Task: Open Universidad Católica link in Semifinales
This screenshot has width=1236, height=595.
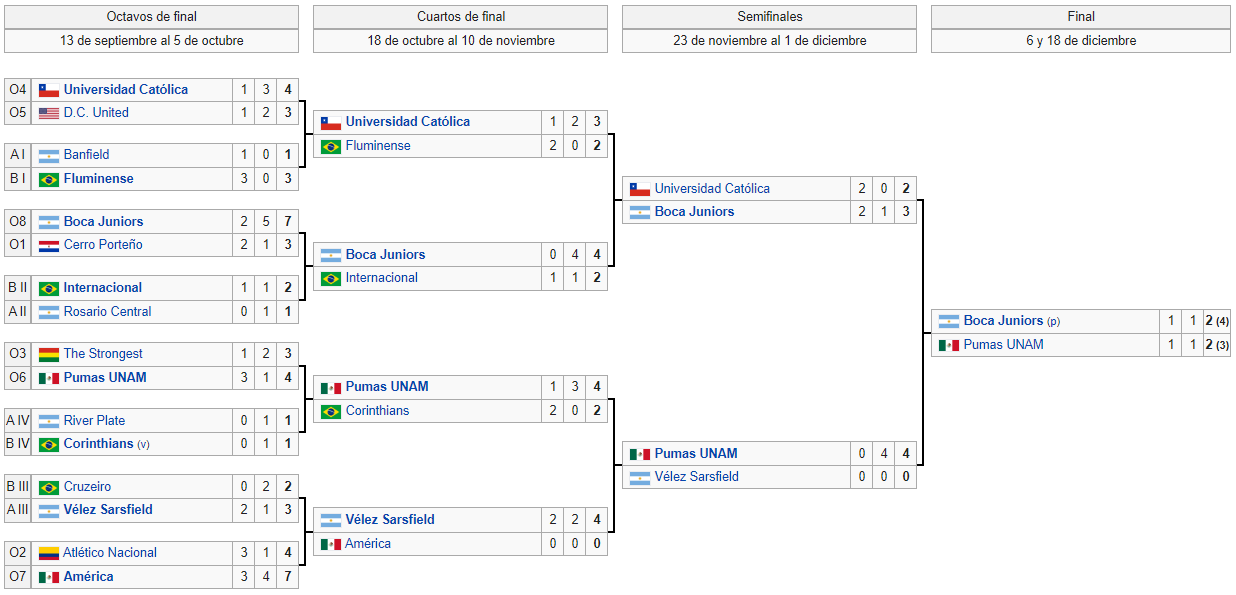Action: click(x=712, y=188)
